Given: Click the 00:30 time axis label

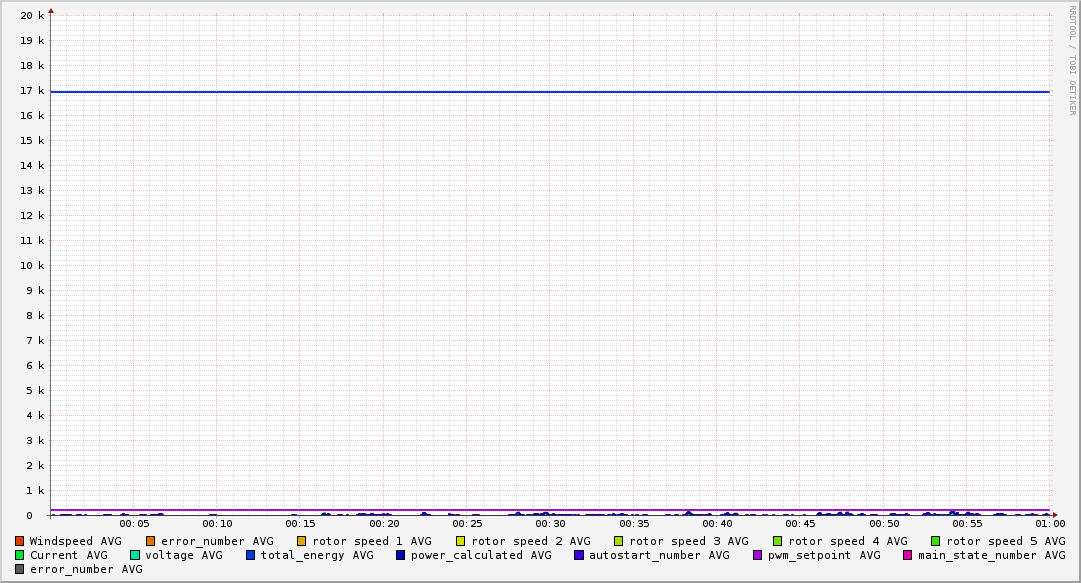Looking at the screenshot, I should click(550, 523).
